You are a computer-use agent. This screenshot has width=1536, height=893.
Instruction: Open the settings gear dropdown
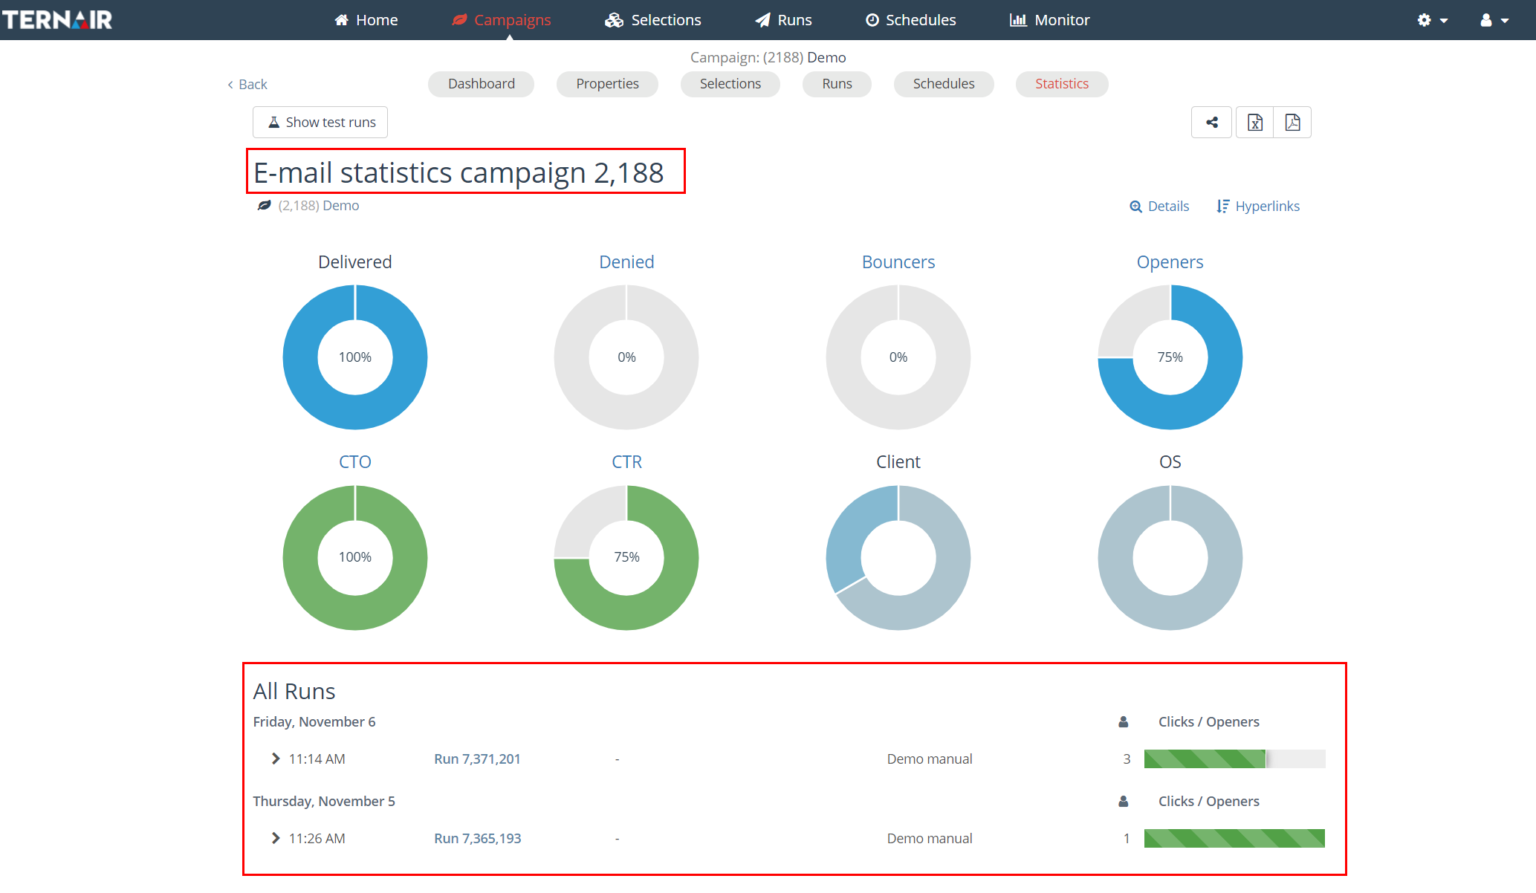click(x=1432, y=20)
